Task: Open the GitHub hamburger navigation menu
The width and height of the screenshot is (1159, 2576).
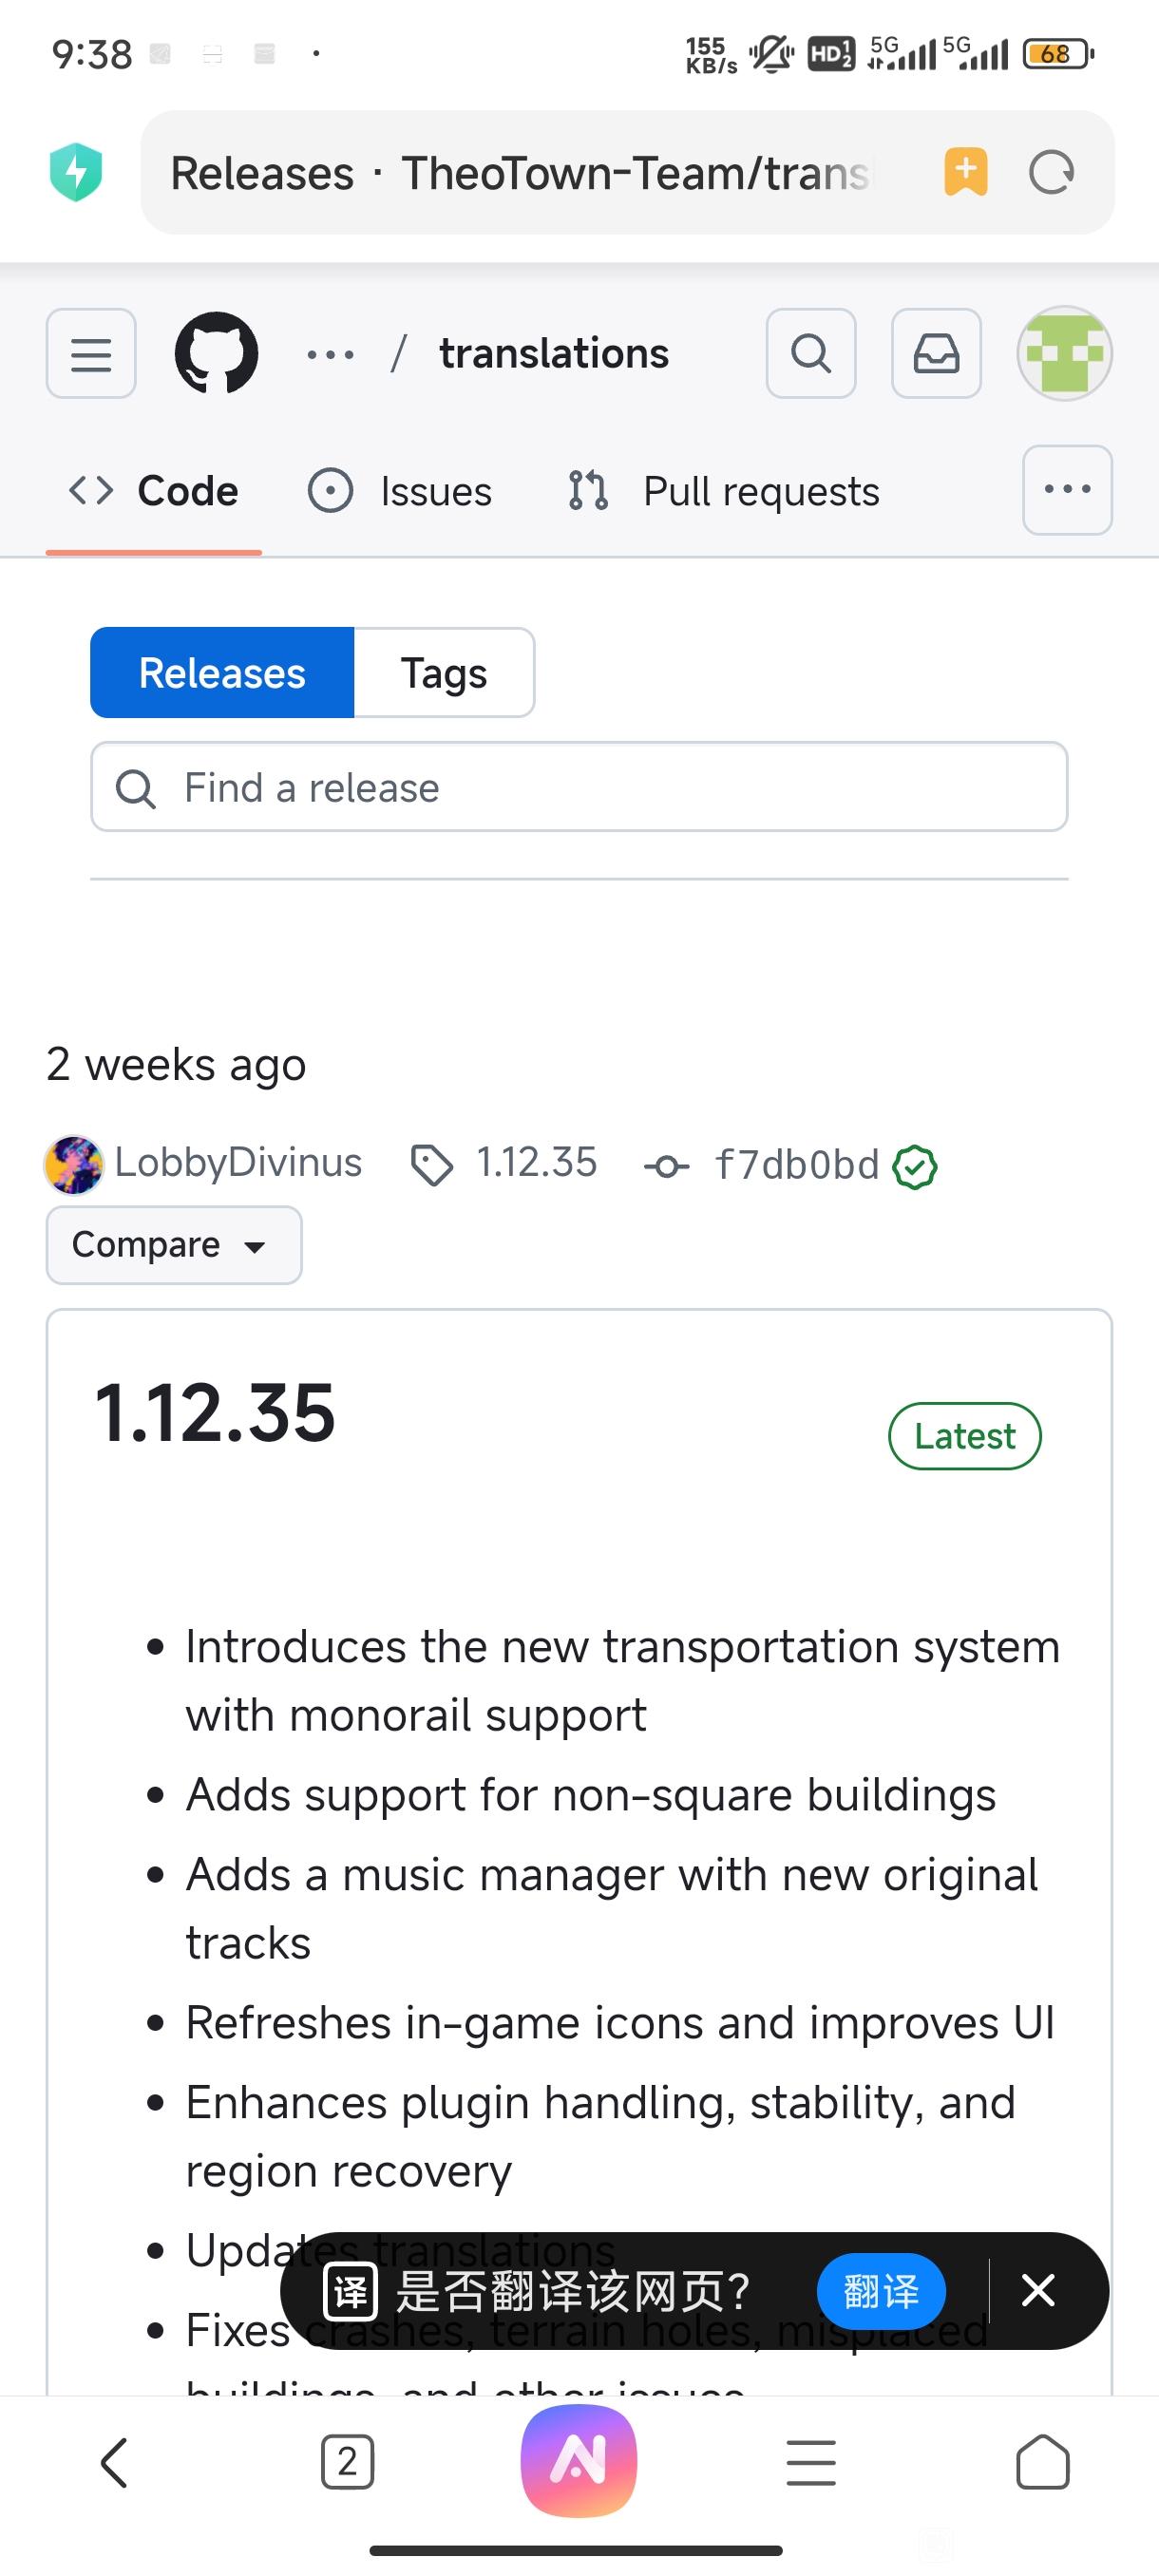Action: (91, 354)
